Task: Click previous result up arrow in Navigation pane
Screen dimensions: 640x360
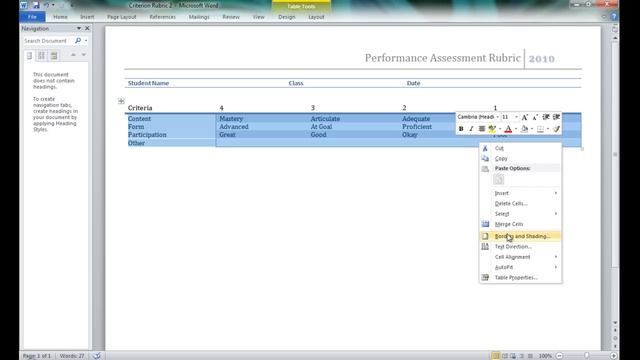Action: pos(73,55)
